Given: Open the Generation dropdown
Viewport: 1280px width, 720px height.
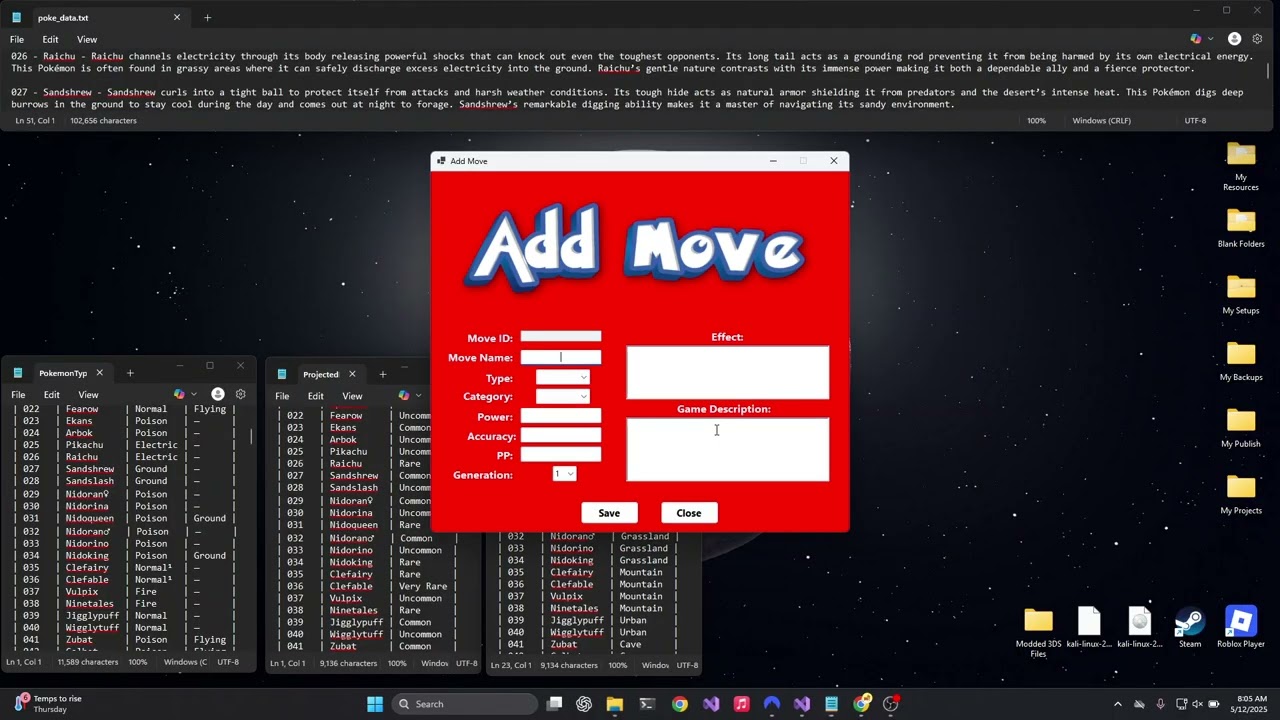Looking at the screenshot, I should coord(564,474).
